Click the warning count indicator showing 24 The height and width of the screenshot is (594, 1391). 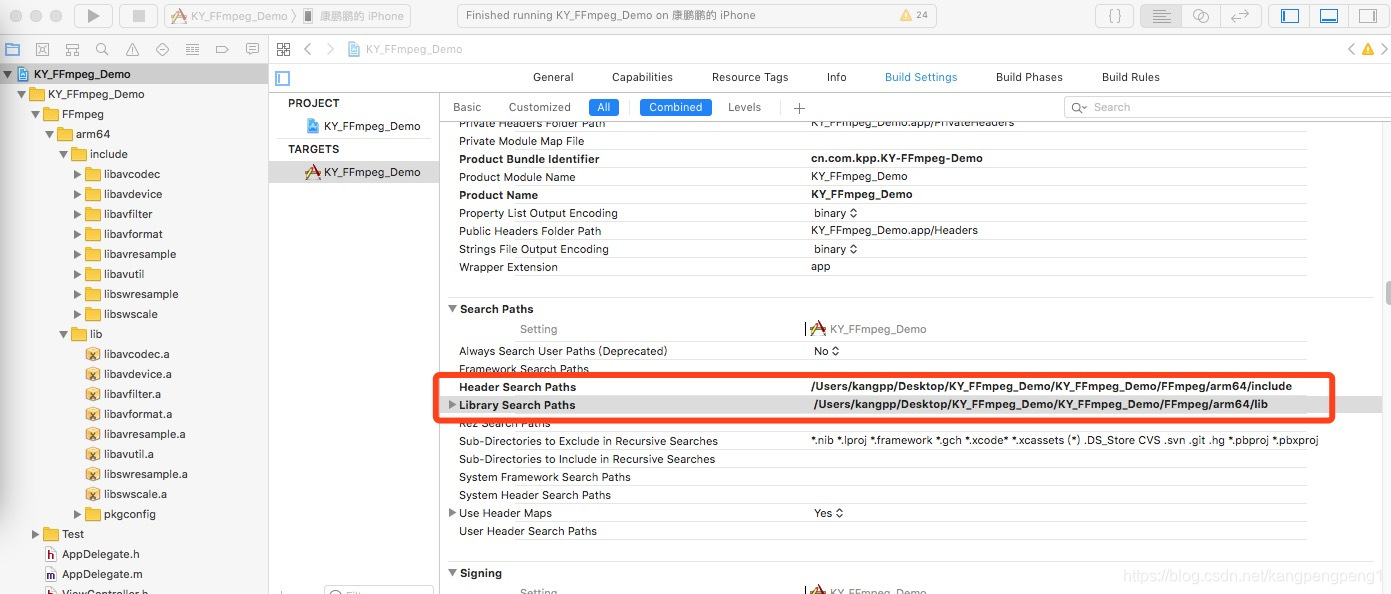914,16
